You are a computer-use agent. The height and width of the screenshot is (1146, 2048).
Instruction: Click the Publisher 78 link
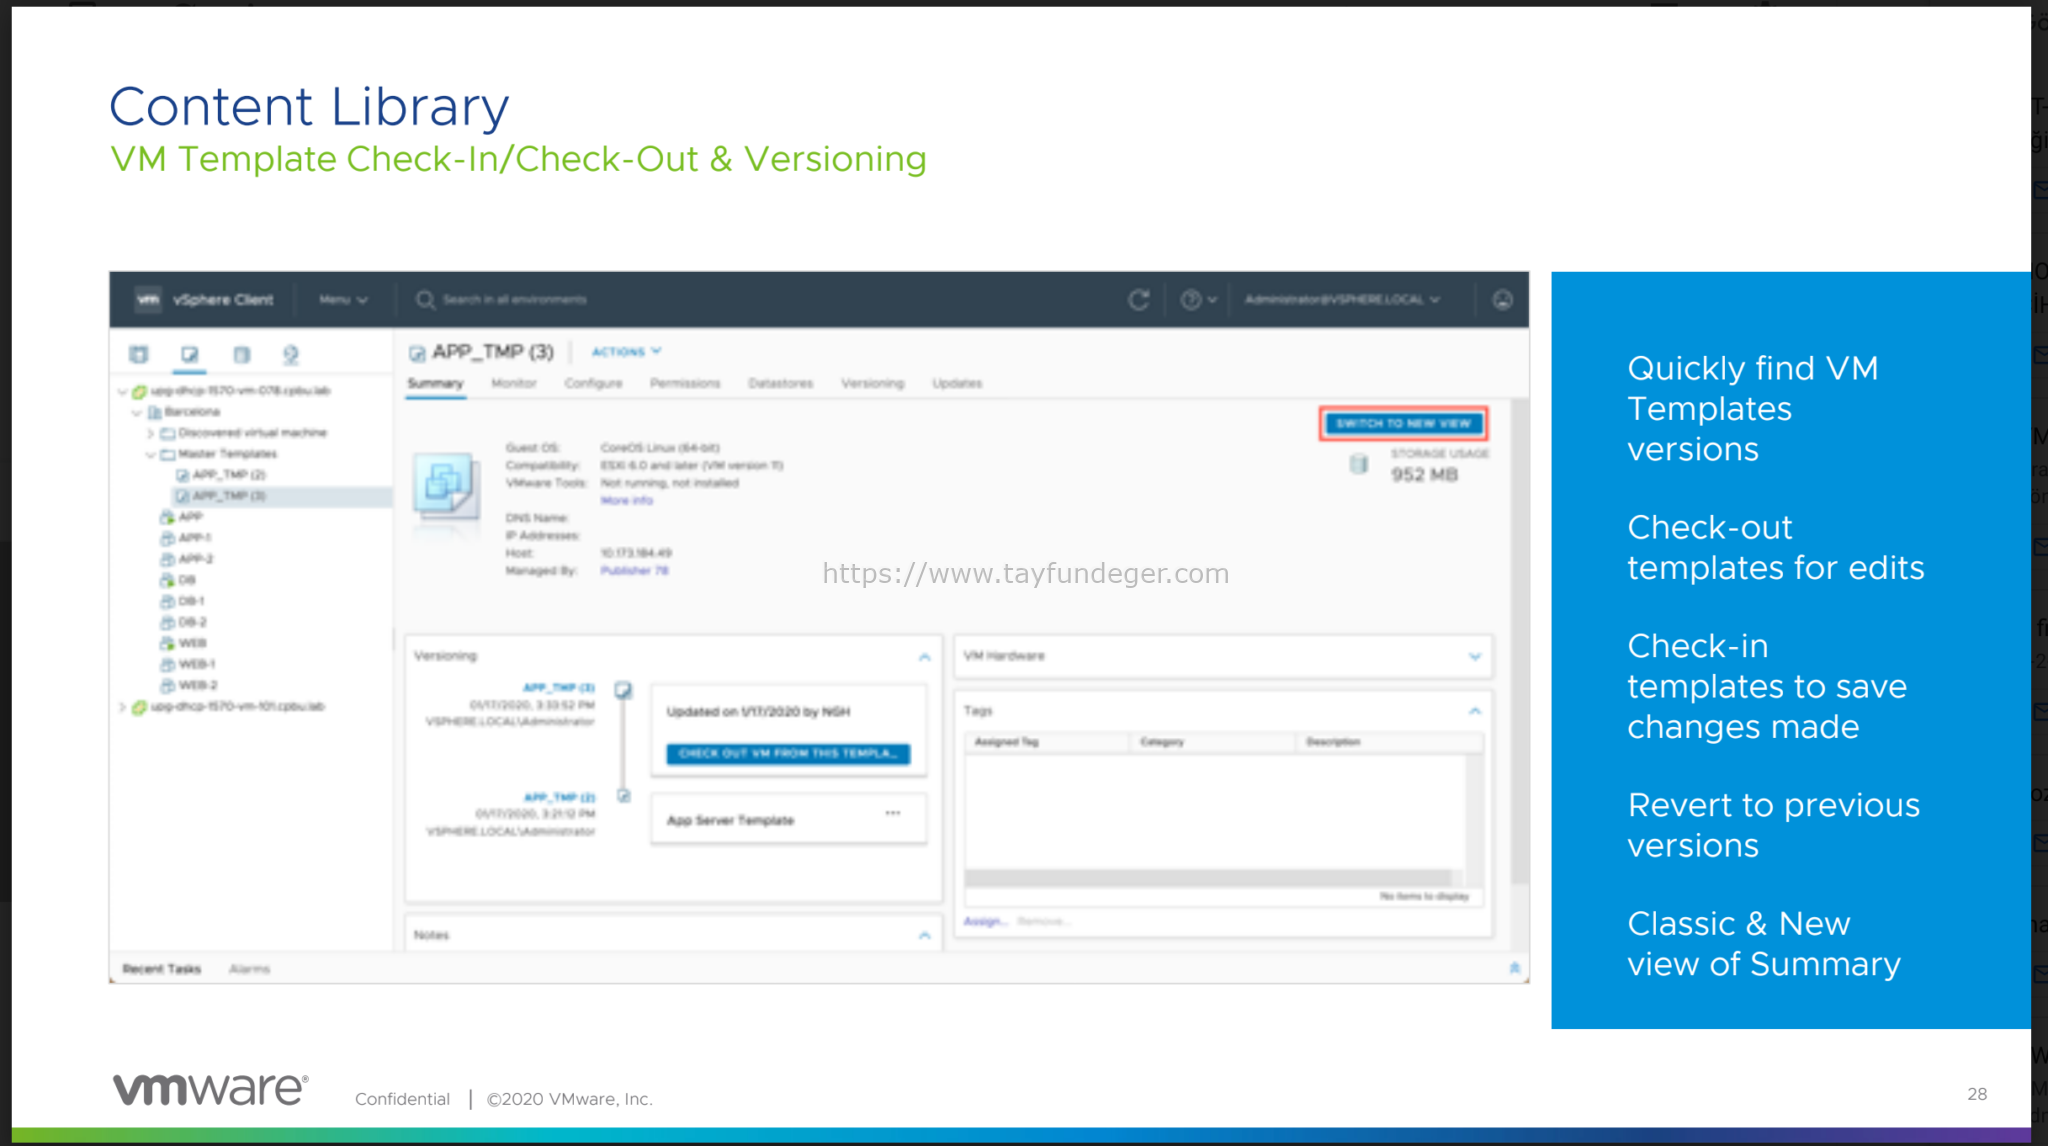pyautogui.click(x=634, y=571)
